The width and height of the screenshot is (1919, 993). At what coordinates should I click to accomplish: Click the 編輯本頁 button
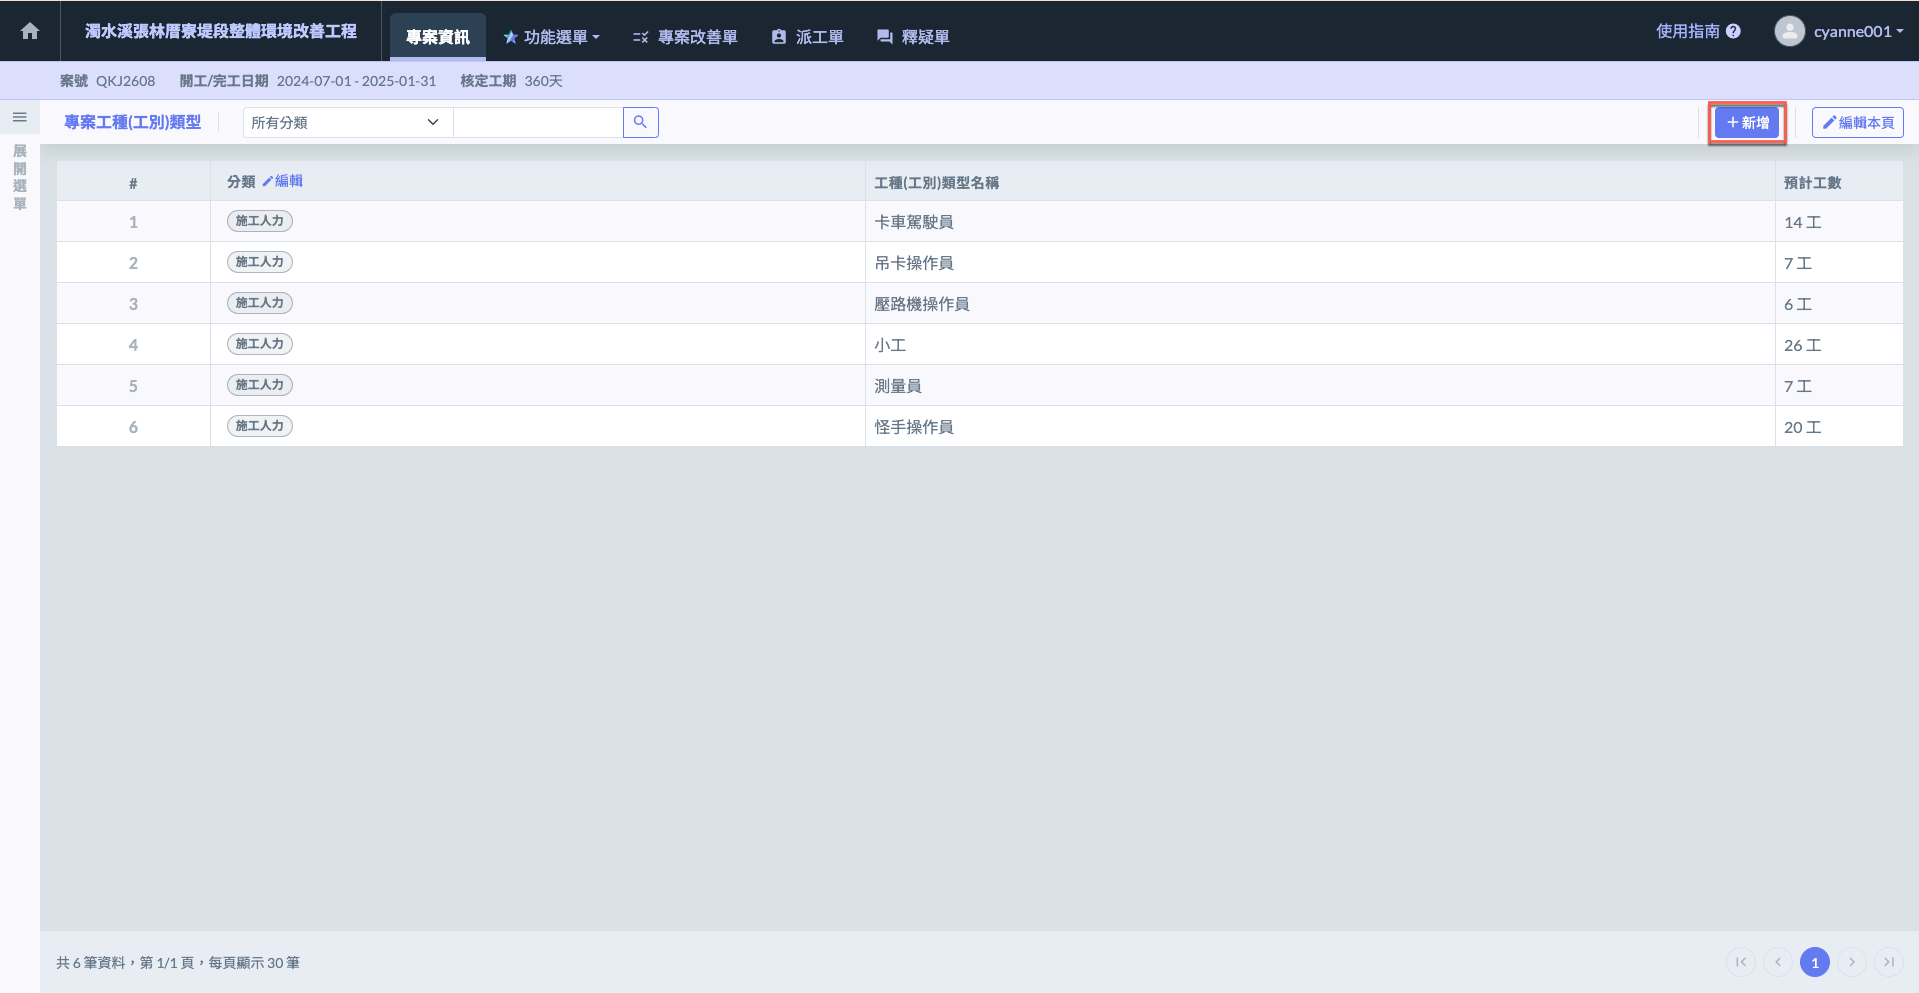tap(1857, 122)
